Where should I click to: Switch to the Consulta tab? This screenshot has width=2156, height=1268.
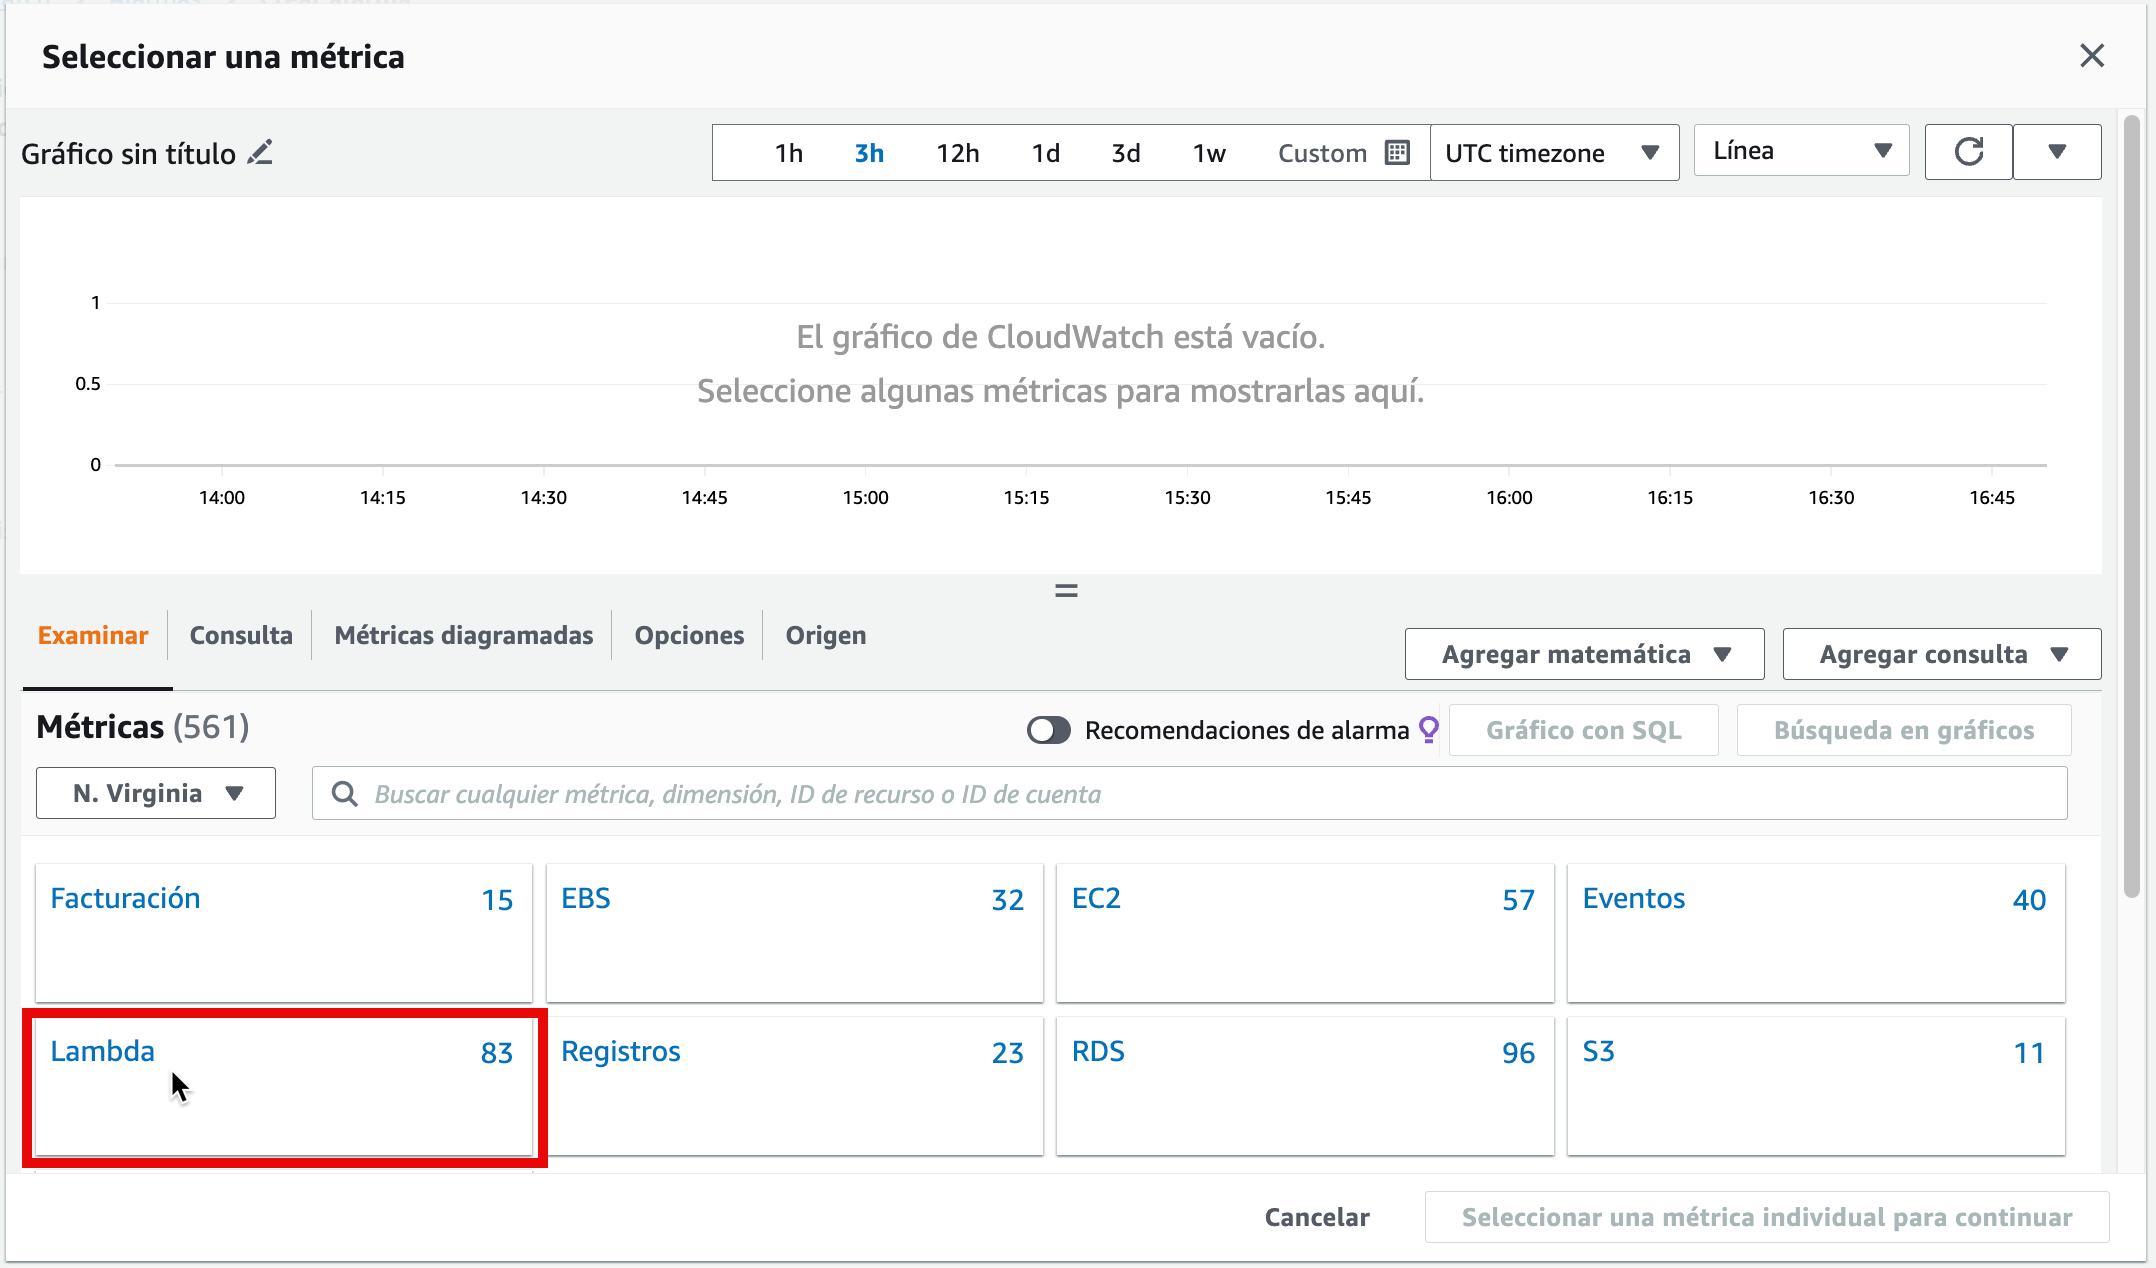tap(241, 635)
